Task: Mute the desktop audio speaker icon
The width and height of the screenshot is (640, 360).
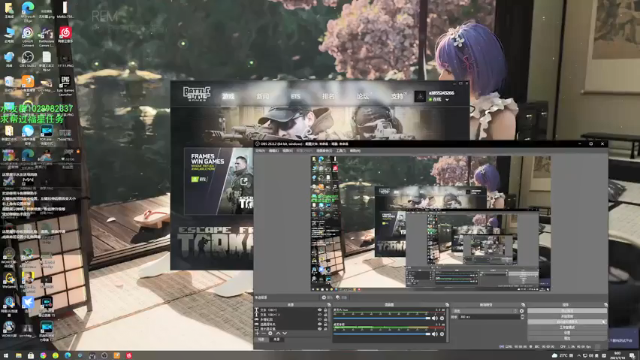Action: 435,318
